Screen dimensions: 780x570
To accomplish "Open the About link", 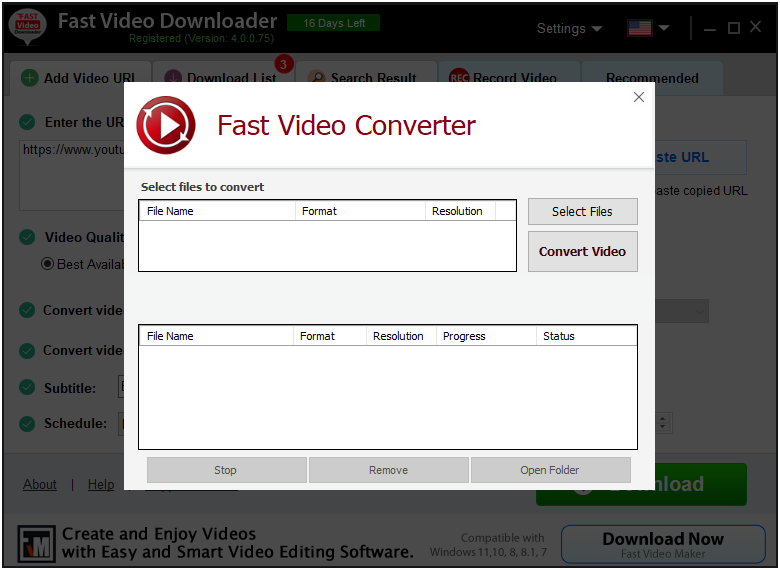I will (x=40, y=484).
